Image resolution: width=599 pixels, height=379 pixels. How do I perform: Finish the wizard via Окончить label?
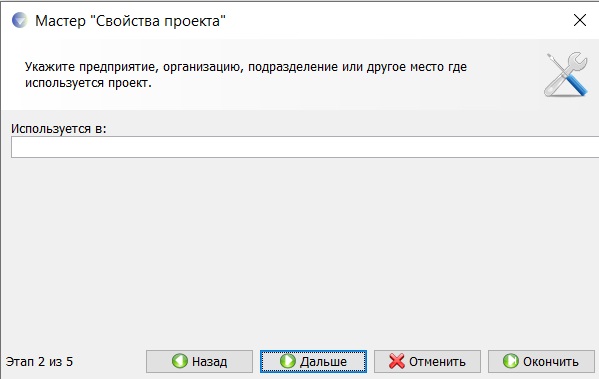pos(550,361)
